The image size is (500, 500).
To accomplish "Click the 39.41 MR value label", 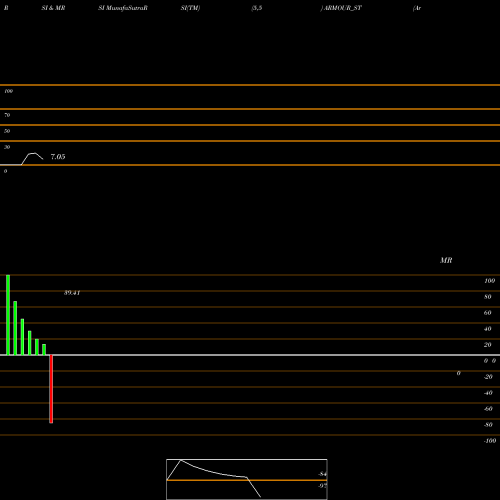I will click(72, 293).
